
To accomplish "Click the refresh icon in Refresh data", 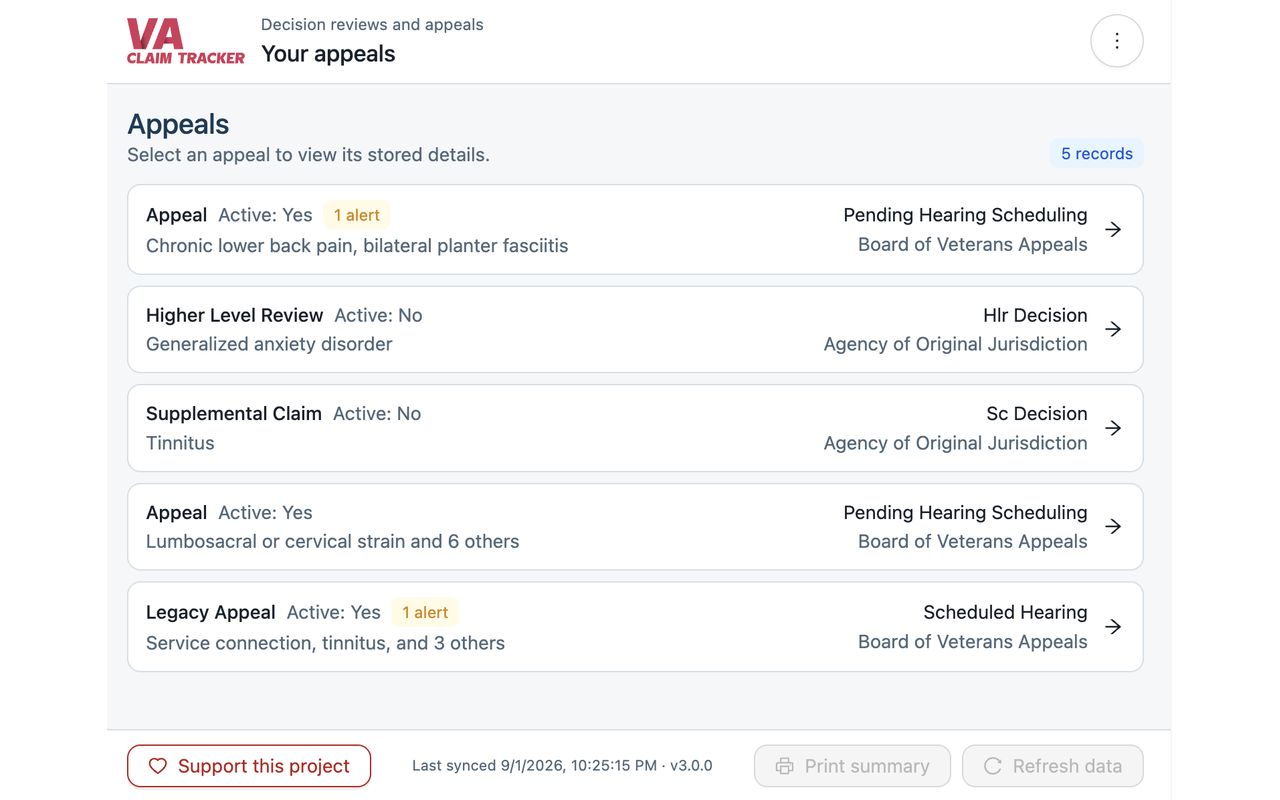I will coord(993,766).
